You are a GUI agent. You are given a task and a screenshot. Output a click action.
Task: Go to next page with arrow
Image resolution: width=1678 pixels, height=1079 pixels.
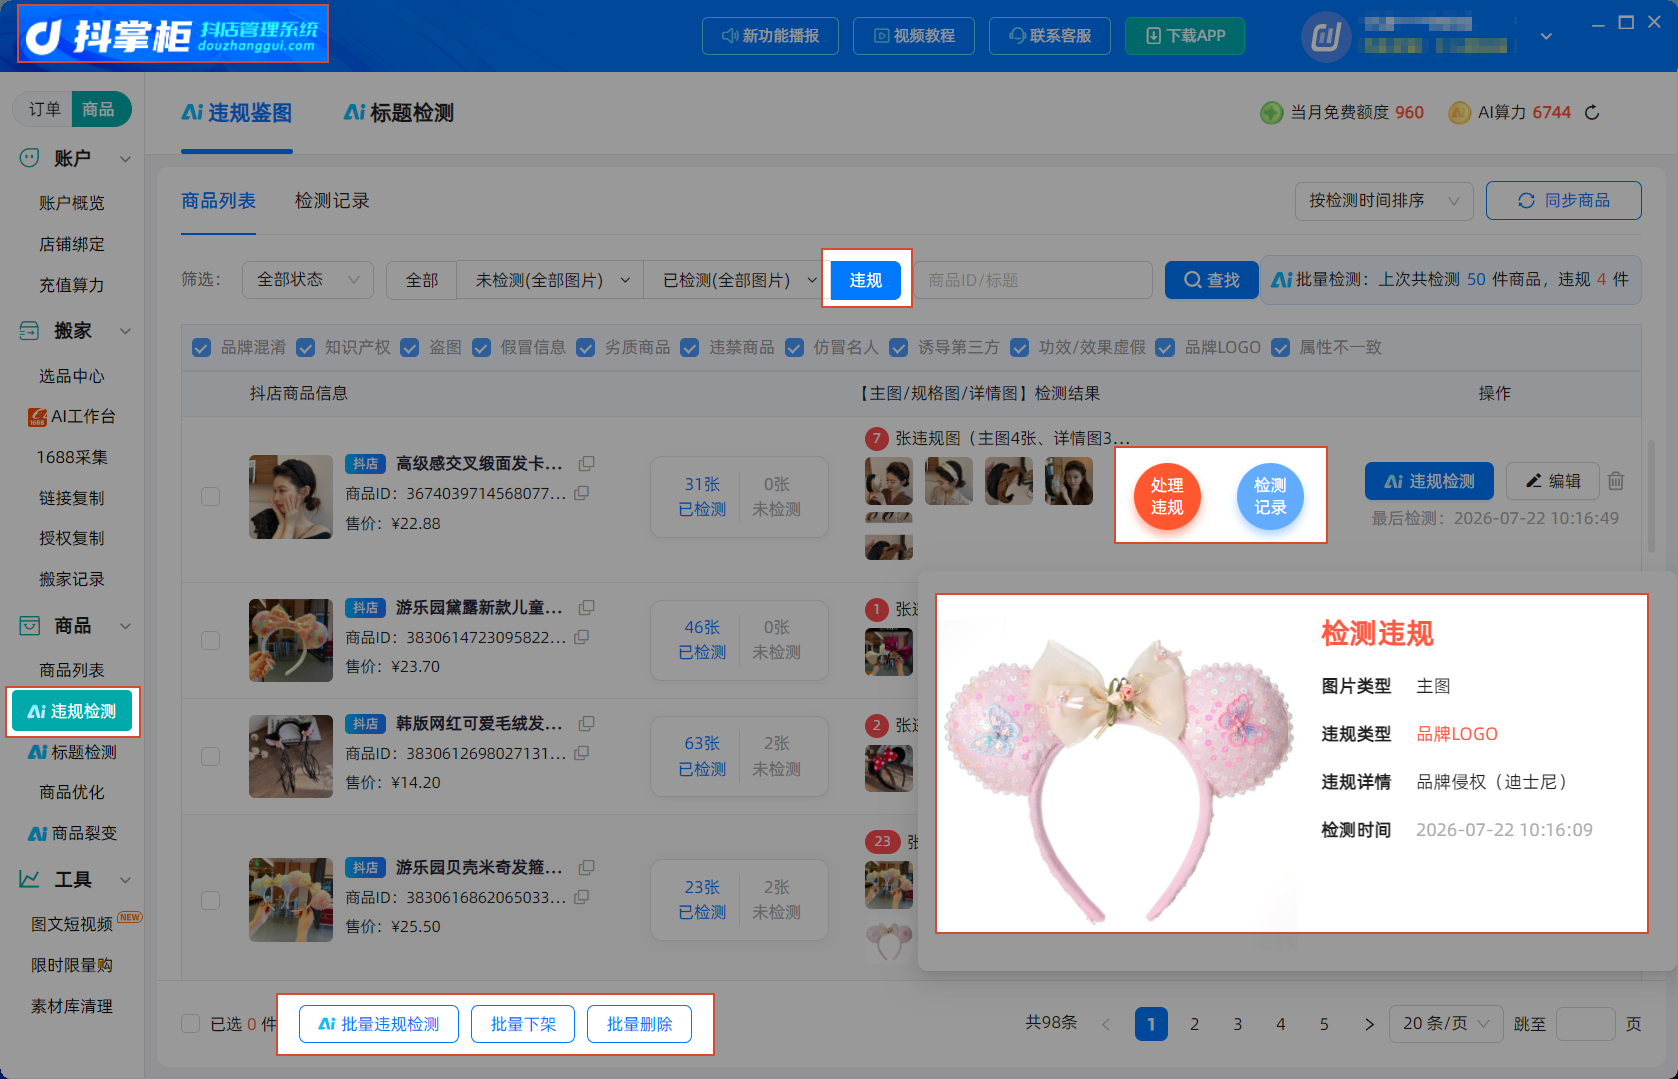(x=1369, y=1024)
